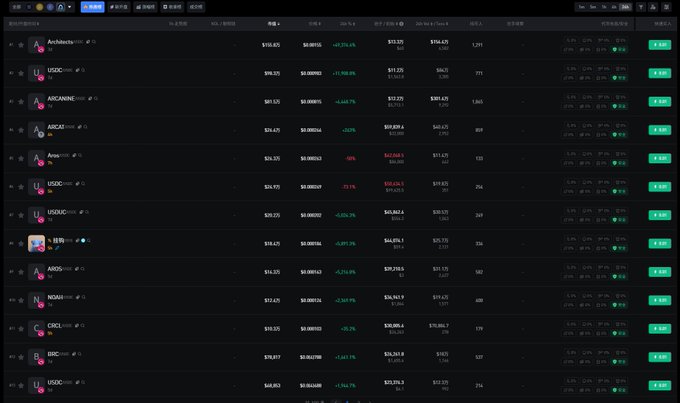This screenshot has width=680, height=403.
Task: Click the CRCL token C avatar
Action: 36,329
